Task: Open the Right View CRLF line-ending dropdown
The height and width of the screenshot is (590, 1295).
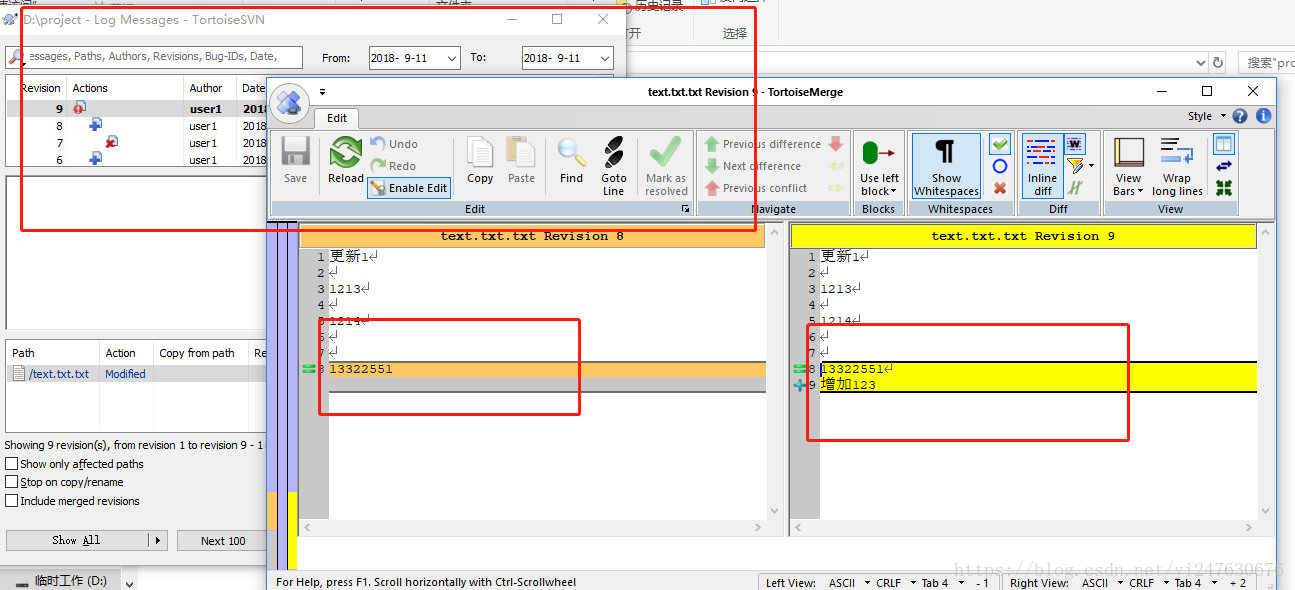Action: point(1148,582)
